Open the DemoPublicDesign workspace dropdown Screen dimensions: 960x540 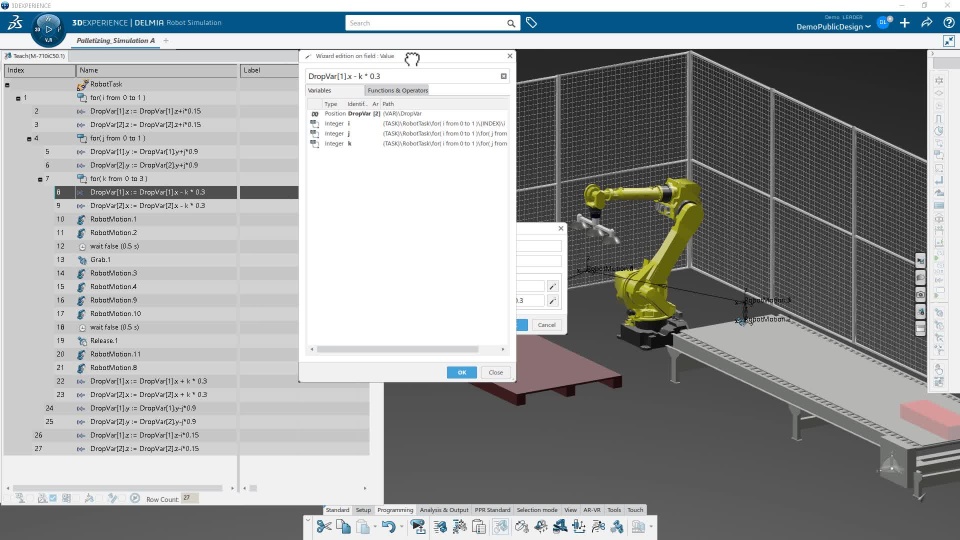(833, 27)
